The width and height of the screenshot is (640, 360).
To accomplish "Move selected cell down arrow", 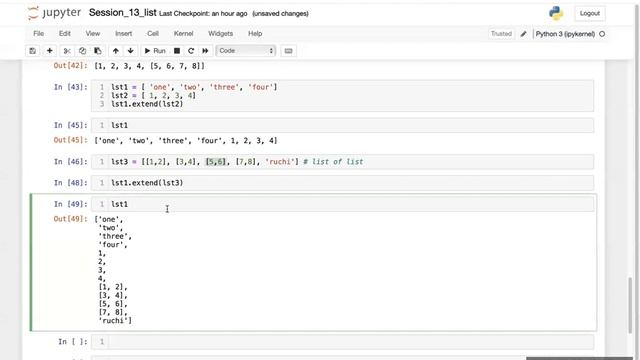I will 131,51.
